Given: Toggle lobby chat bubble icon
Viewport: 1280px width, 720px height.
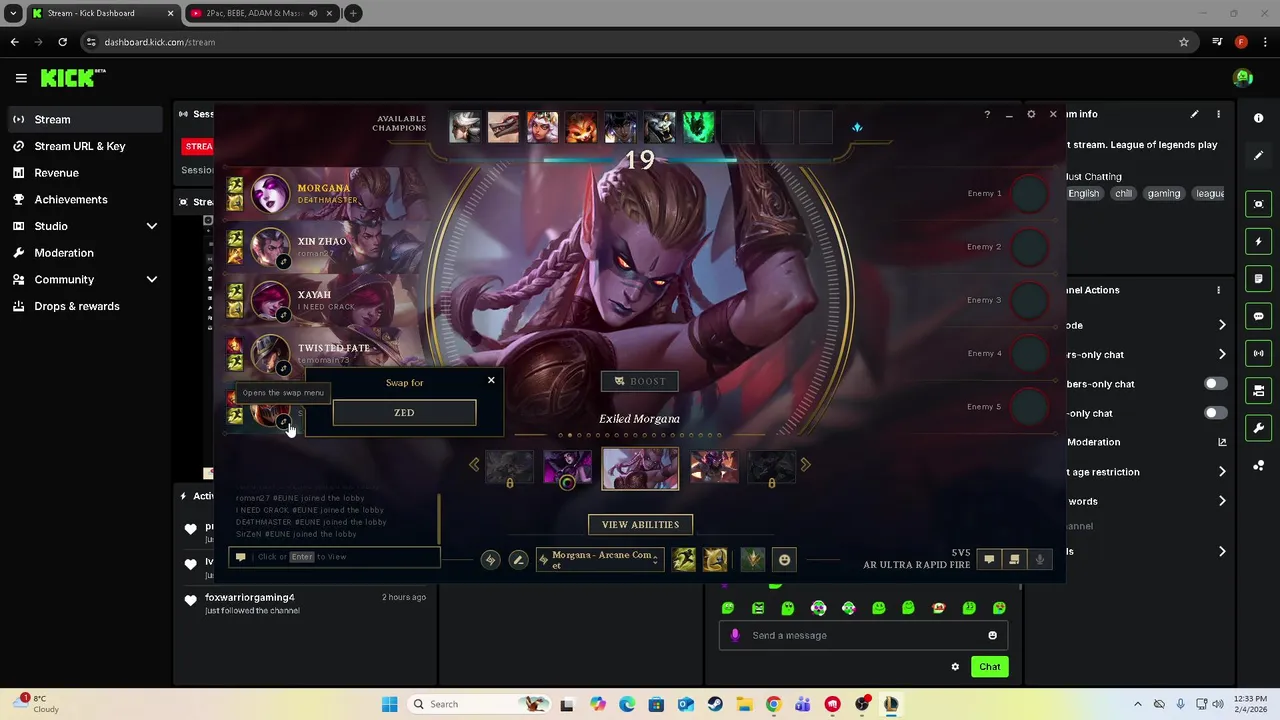Looking at the screenshot, I should [989, 560].
